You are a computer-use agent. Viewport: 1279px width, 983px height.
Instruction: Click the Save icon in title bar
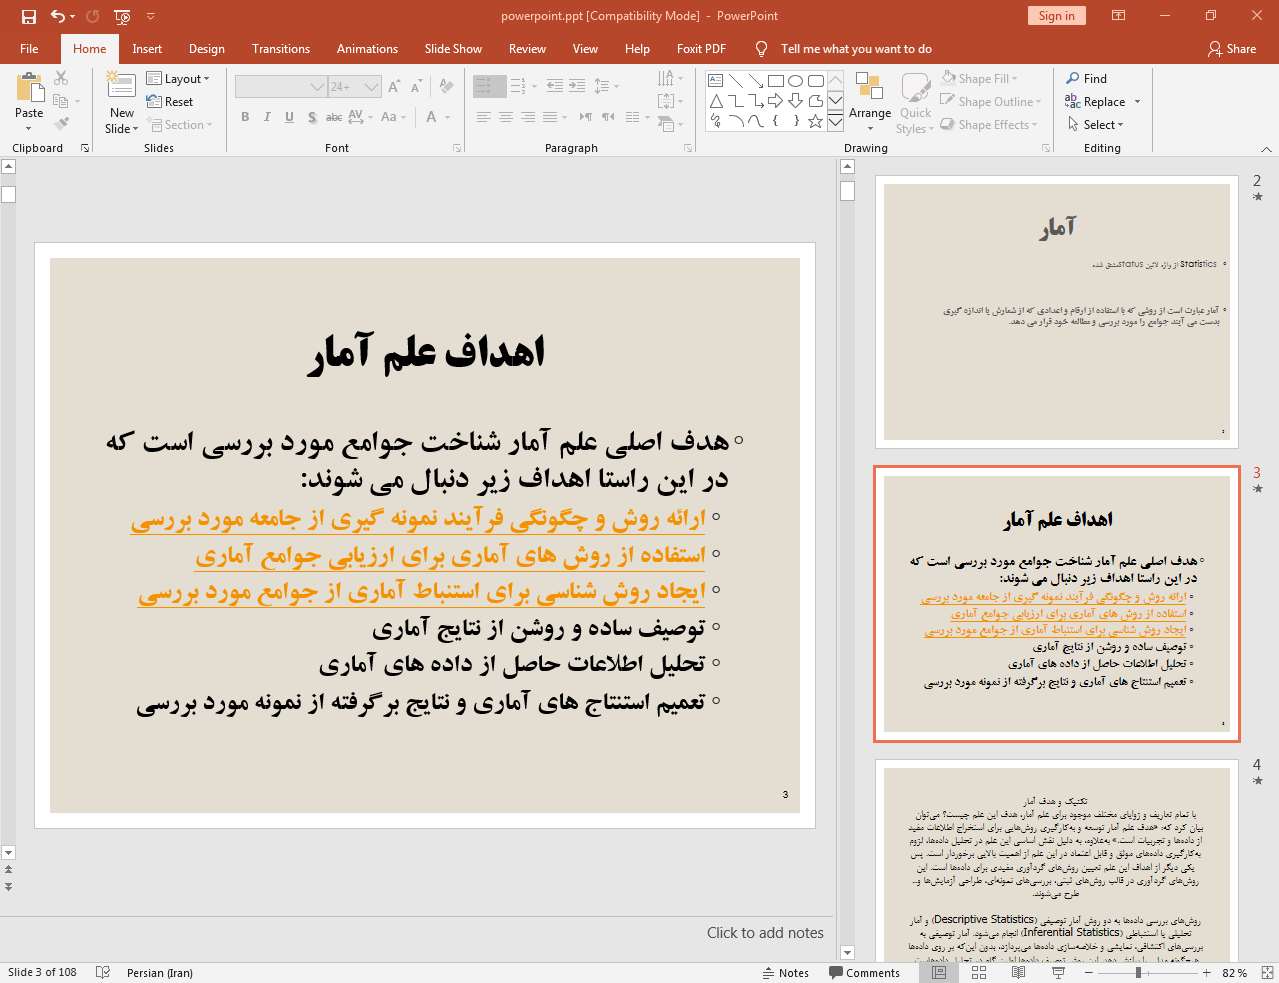tap(28, 16)
